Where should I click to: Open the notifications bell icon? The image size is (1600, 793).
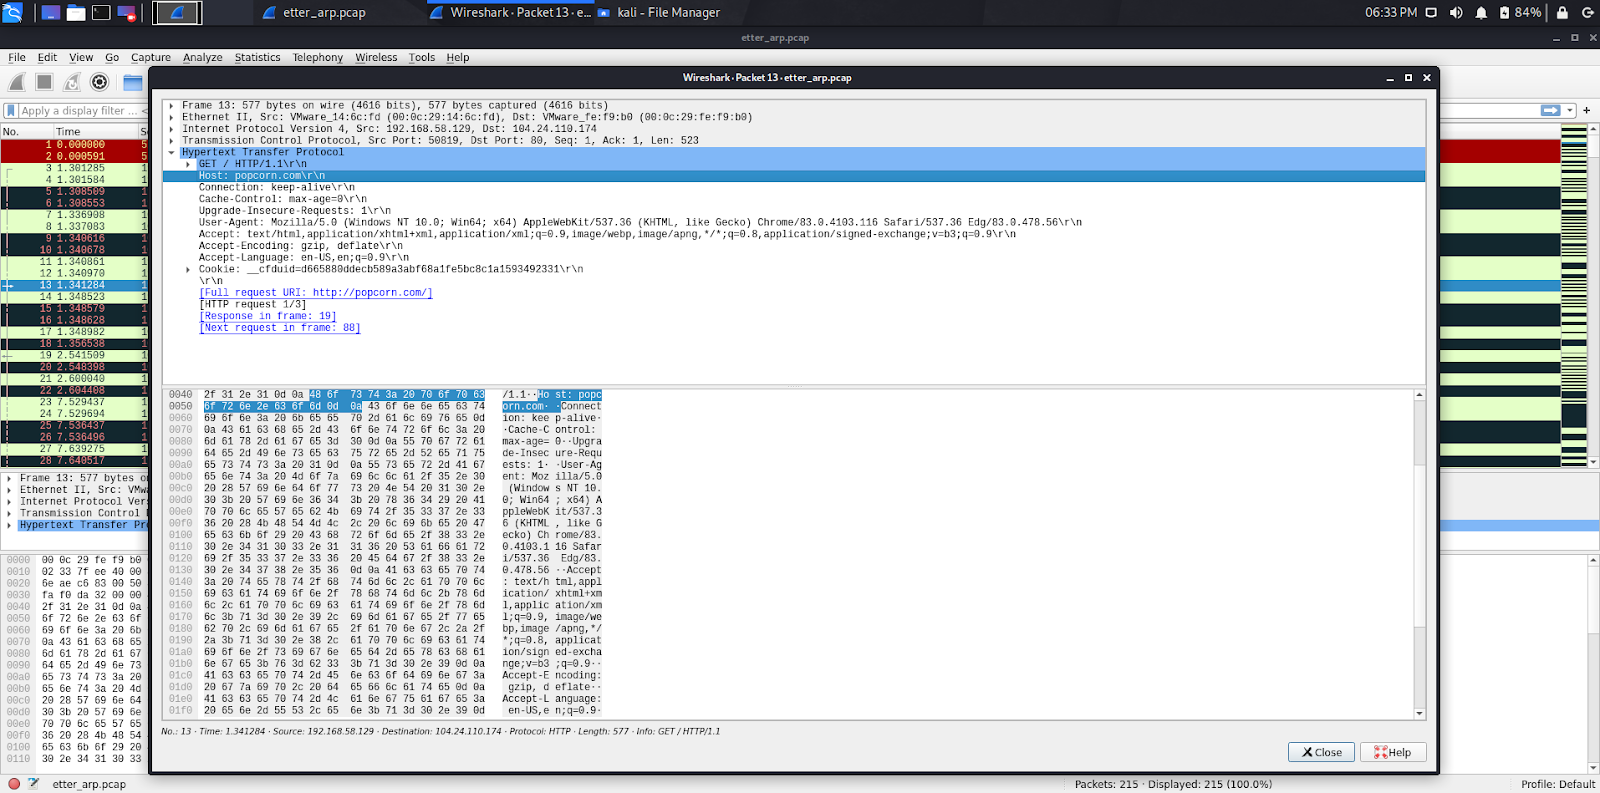tap(1481, 13)
